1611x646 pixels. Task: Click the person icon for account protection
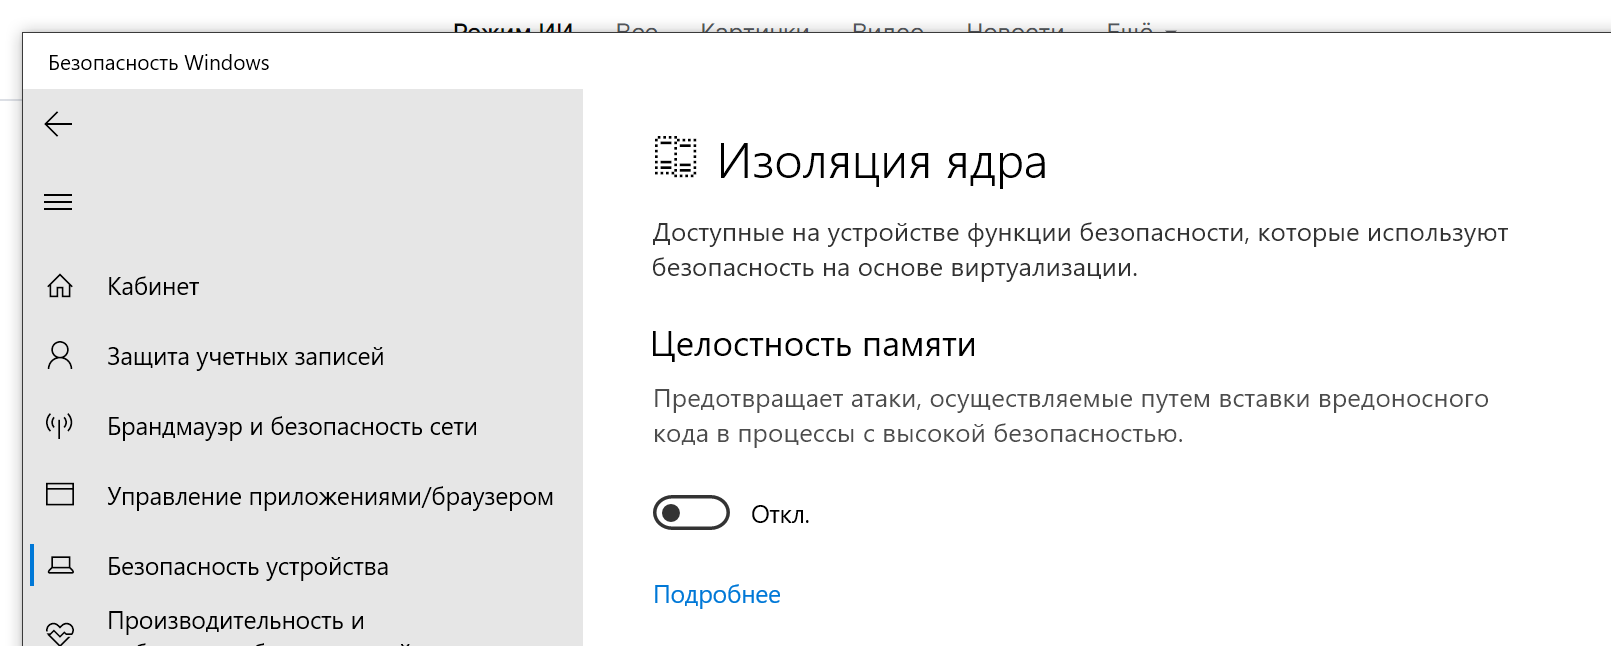pyautogui.click(x=60, y=356)
